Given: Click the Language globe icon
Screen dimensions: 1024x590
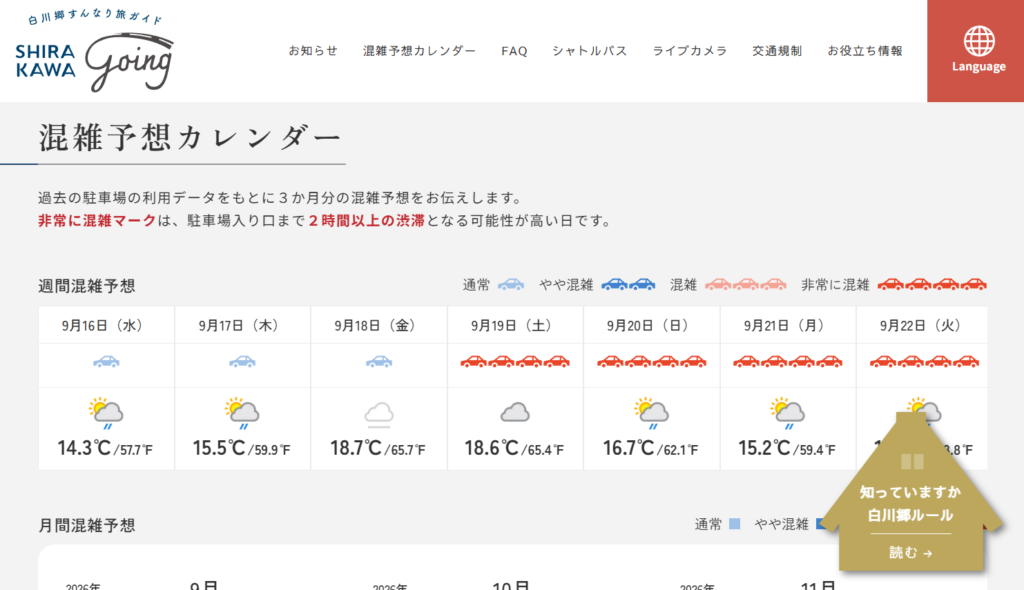Looking at the screenshot, I should (978, 41).
